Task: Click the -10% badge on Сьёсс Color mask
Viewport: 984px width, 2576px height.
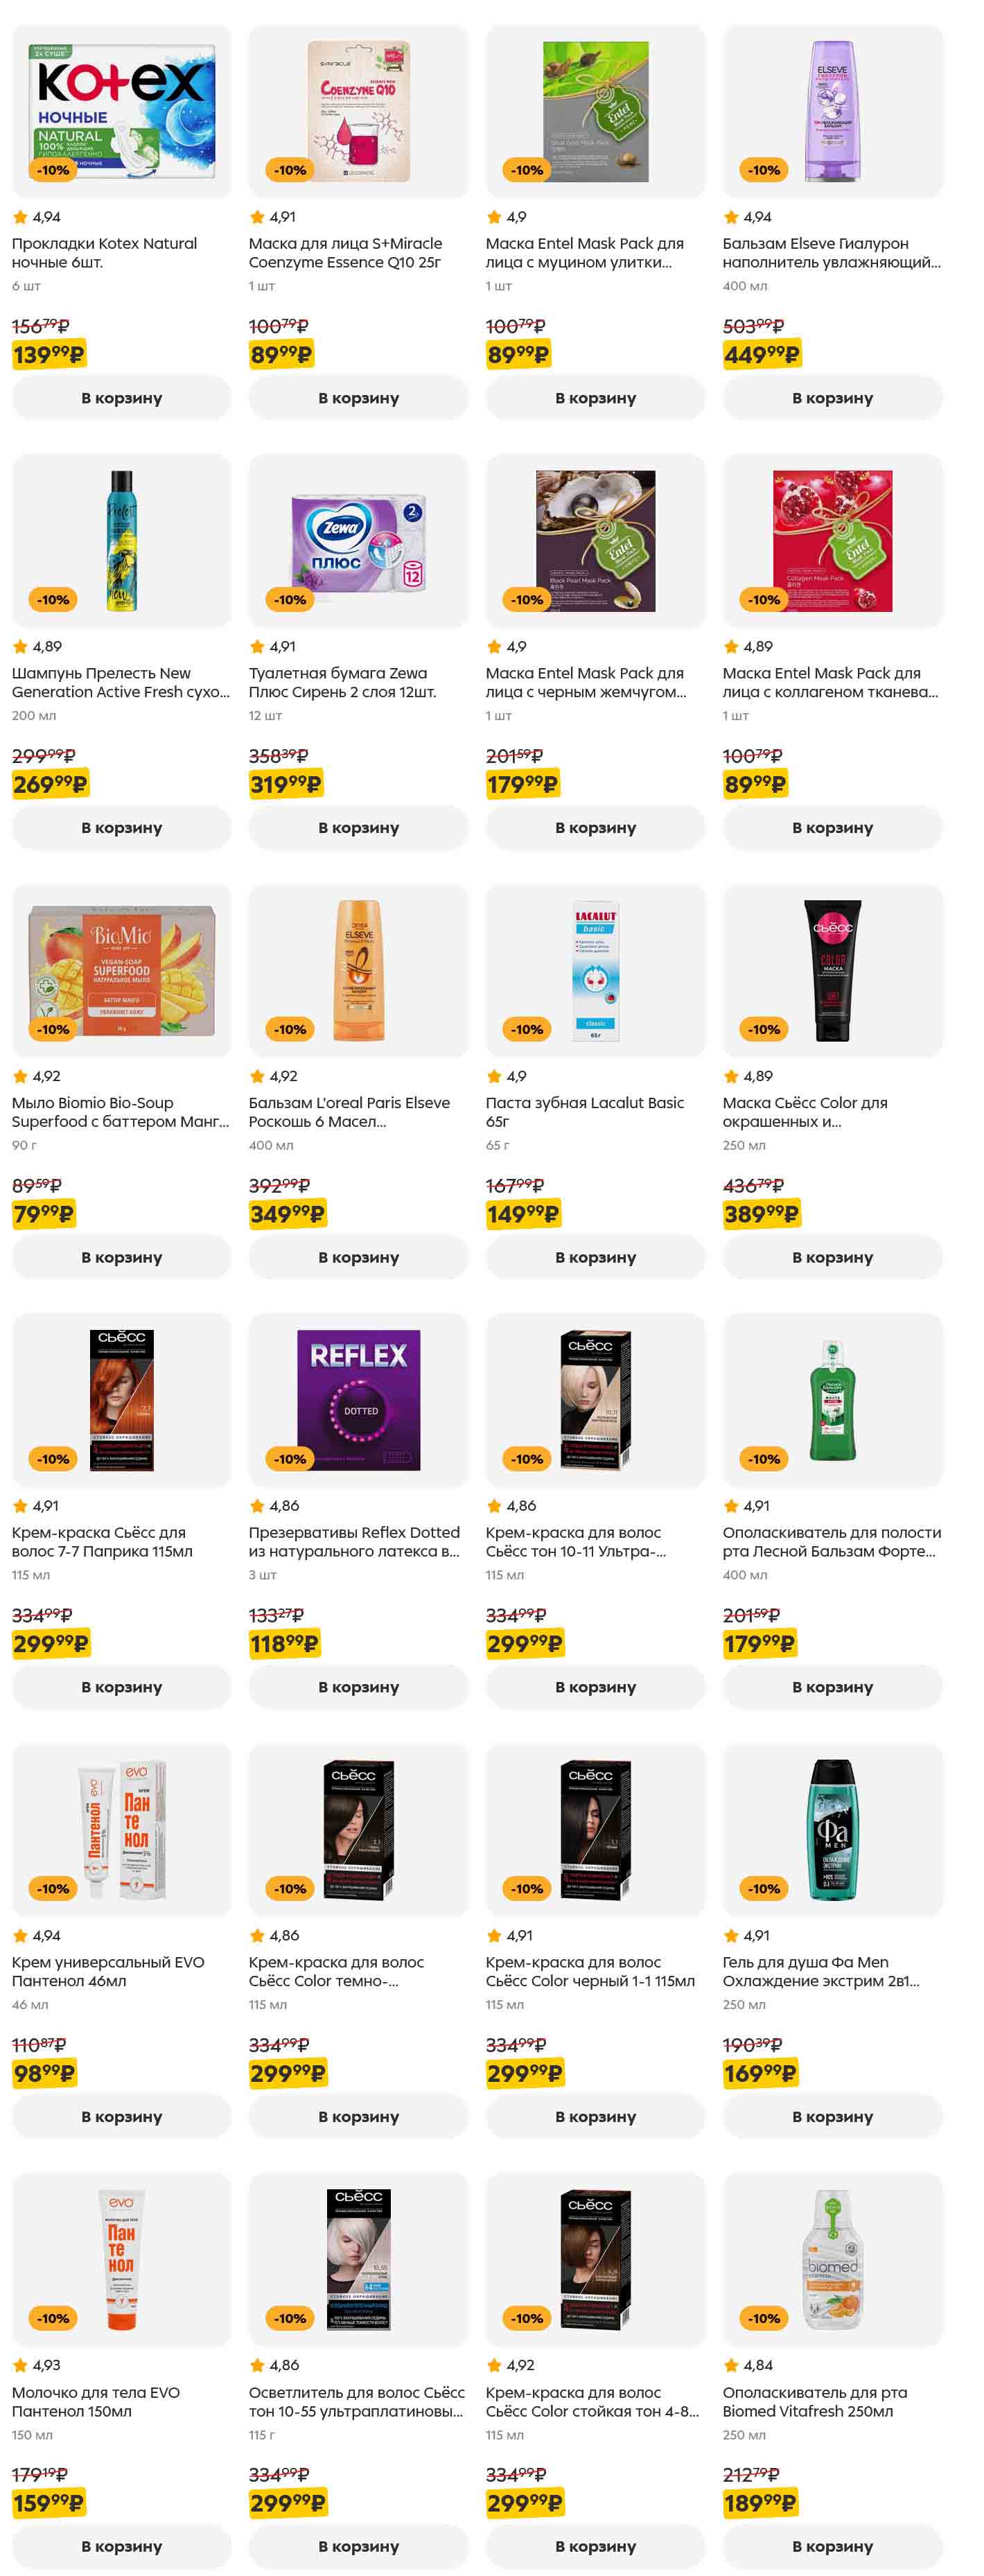Action: click(764, 1029)
